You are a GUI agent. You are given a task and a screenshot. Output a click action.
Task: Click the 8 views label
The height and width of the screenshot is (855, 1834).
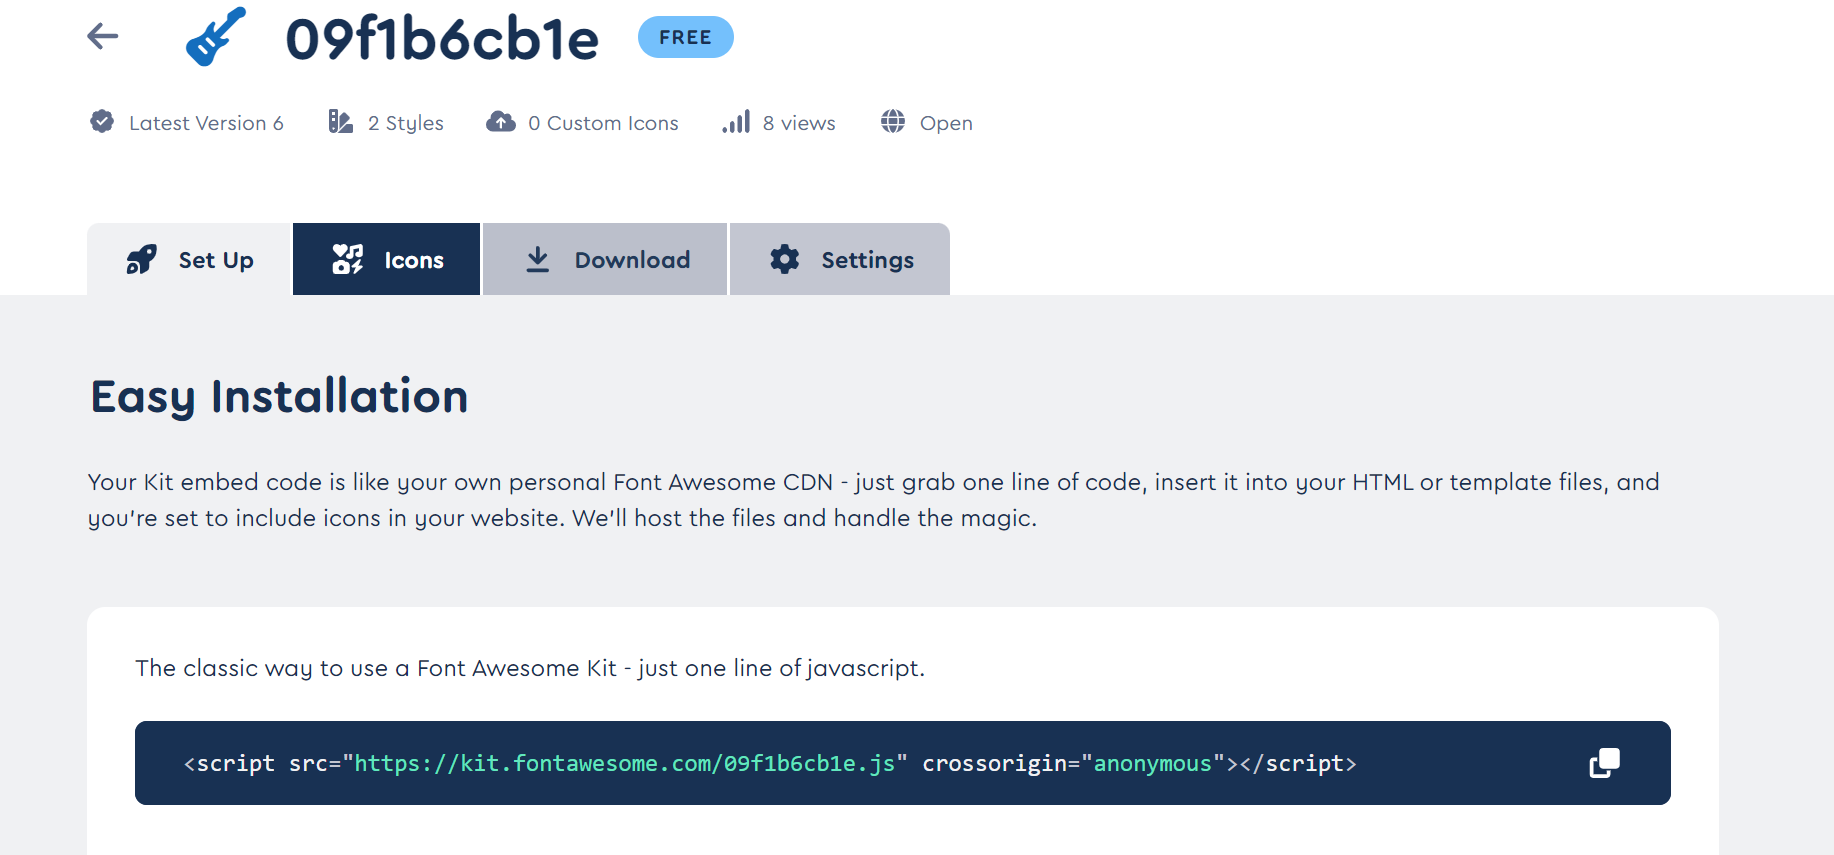(x=799, y=123)
